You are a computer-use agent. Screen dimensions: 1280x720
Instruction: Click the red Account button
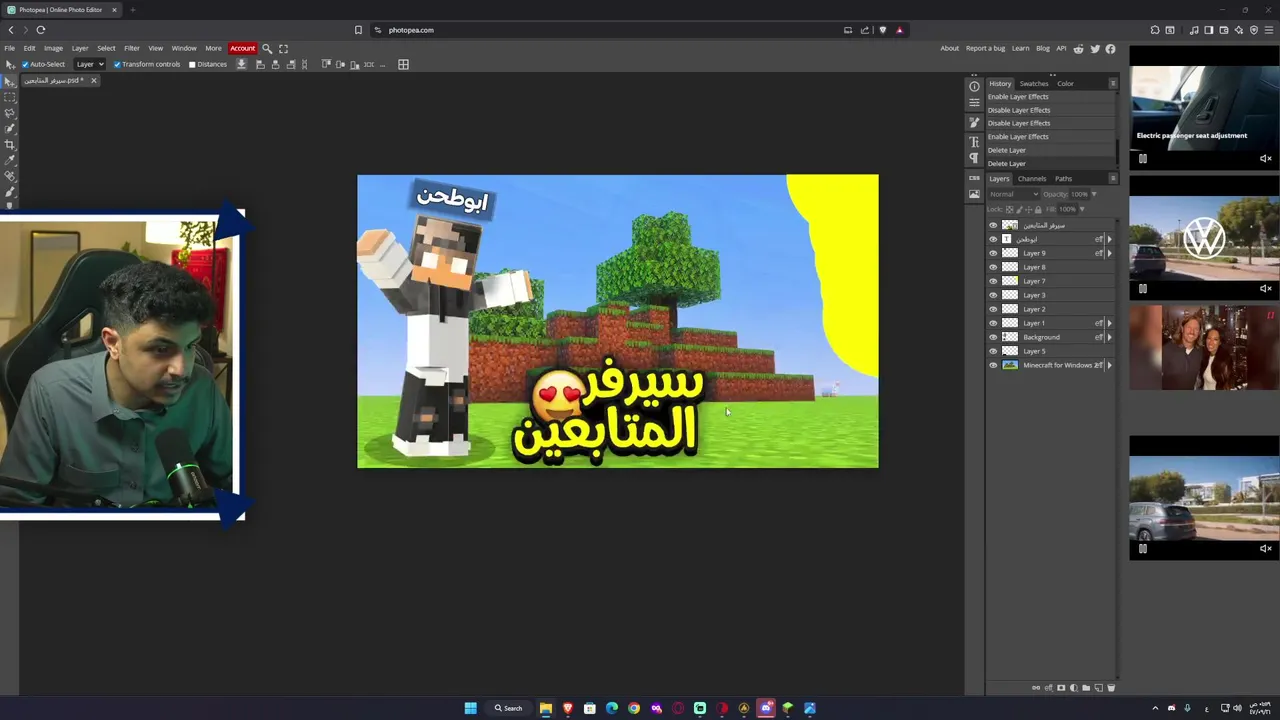242,48
